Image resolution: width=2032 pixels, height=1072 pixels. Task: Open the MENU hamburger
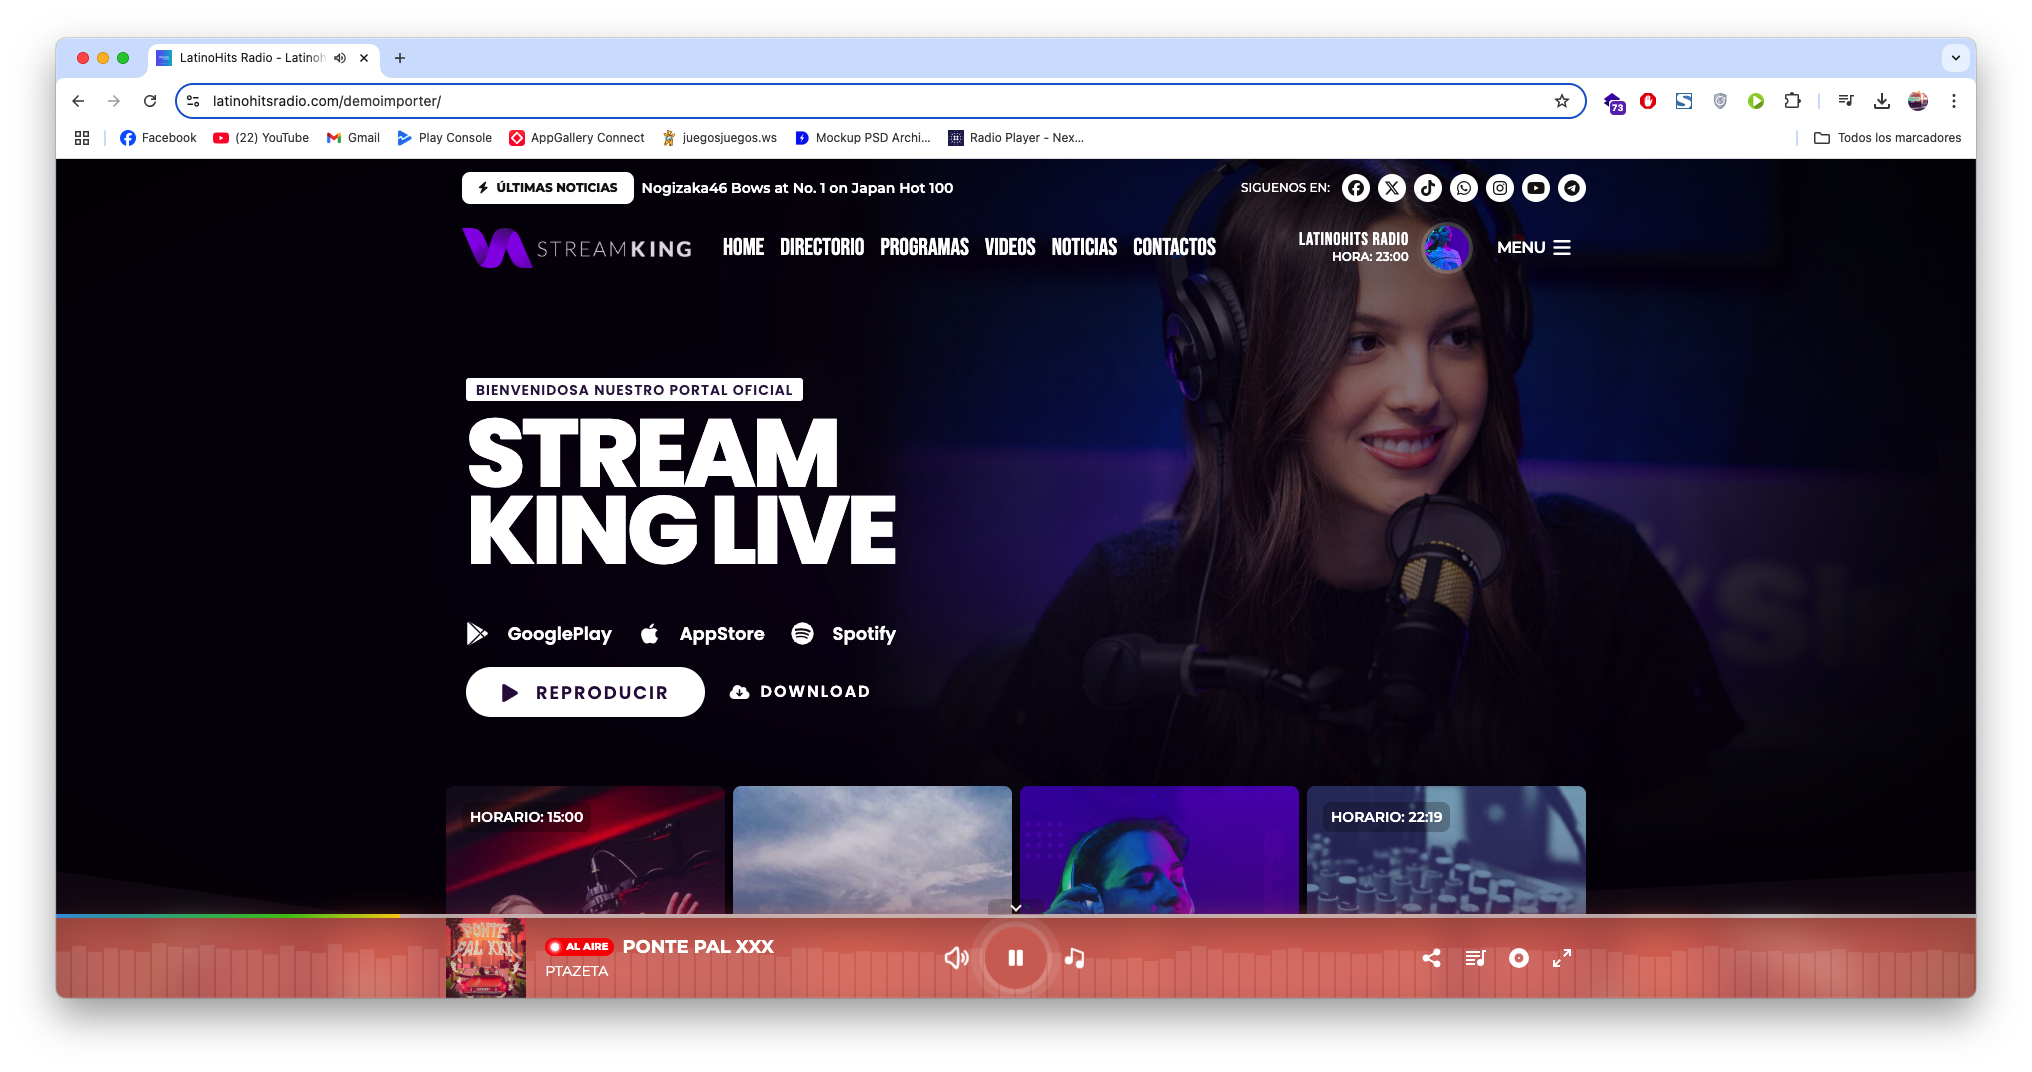pos(1533,247)
